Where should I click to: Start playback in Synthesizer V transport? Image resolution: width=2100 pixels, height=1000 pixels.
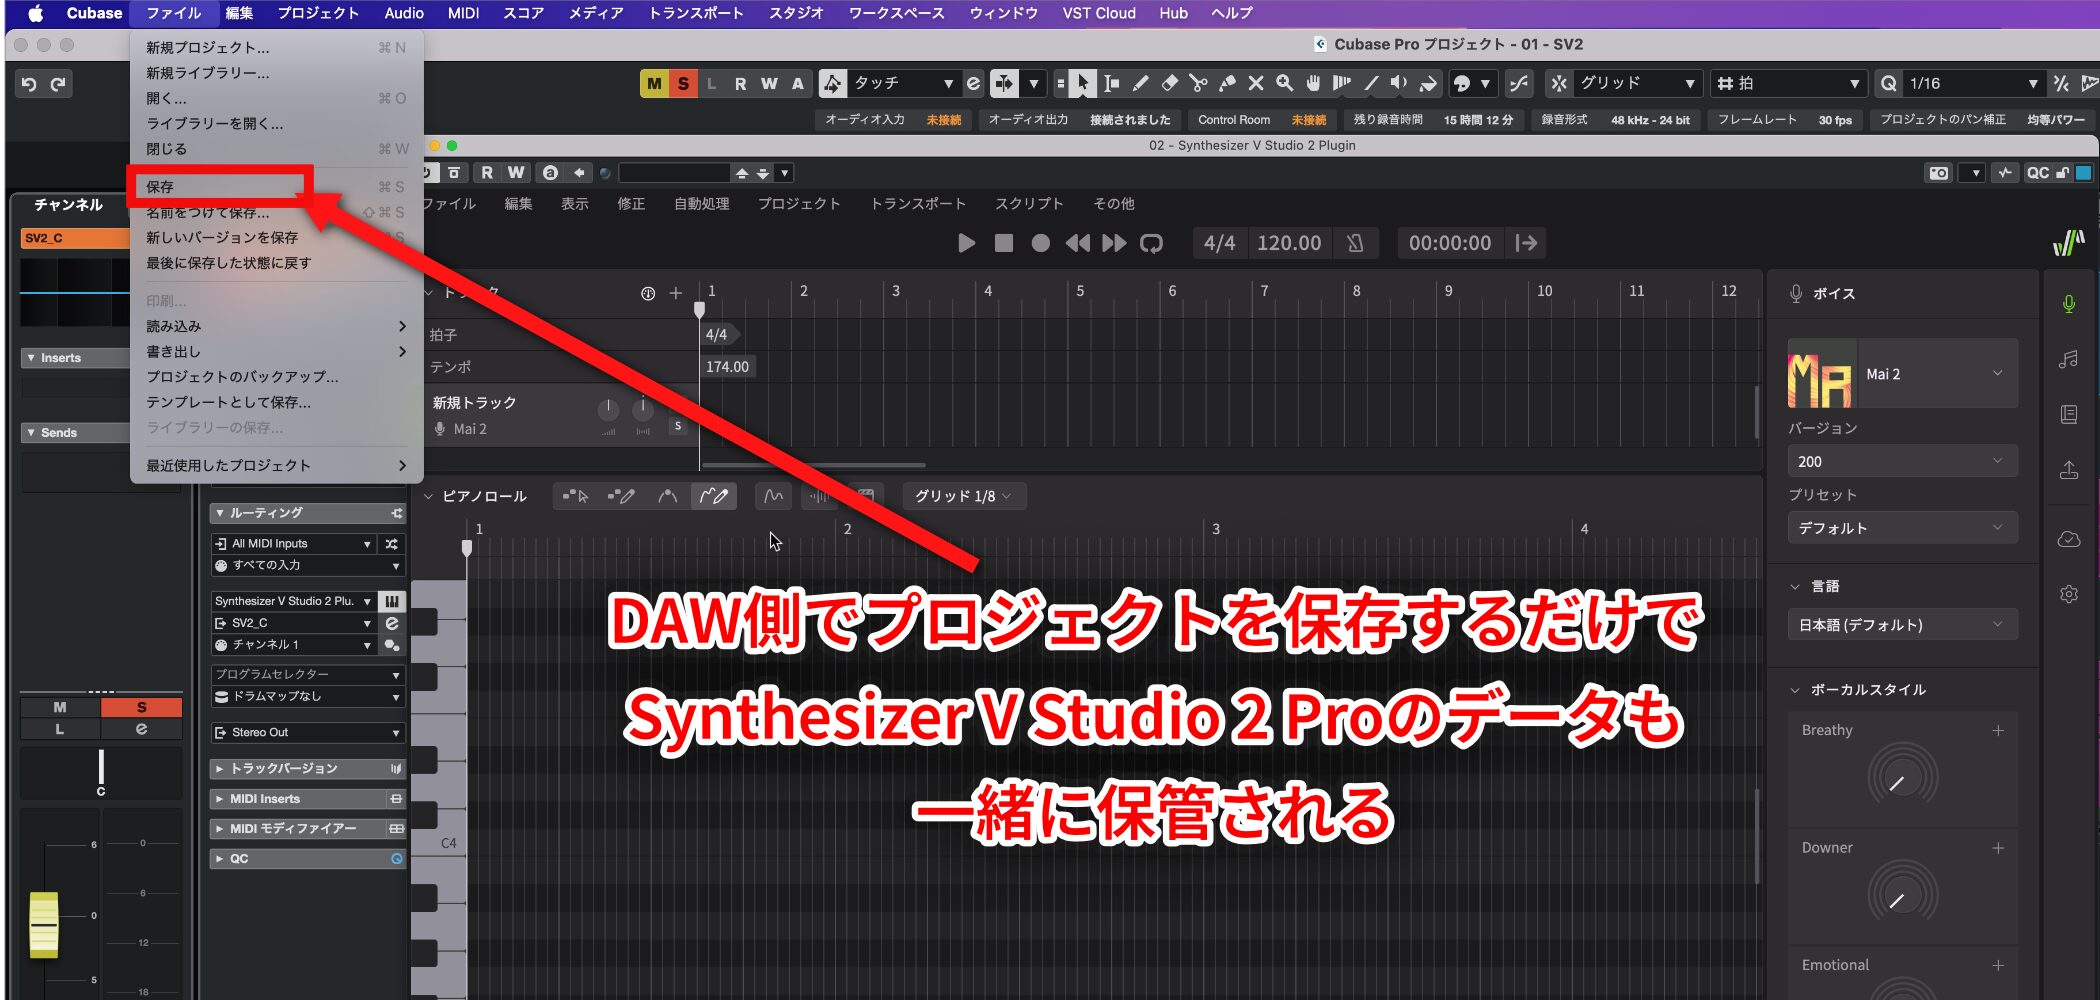click(x=966, y=243)
